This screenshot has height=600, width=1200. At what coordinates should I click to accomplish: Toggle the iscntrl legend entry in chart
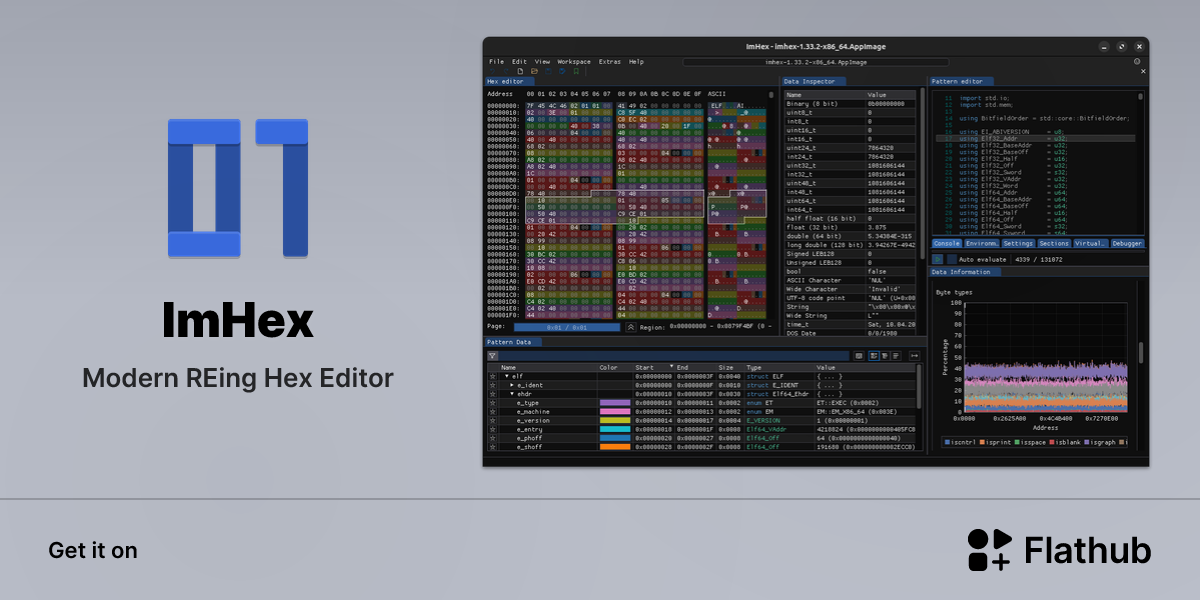(960, 441)
